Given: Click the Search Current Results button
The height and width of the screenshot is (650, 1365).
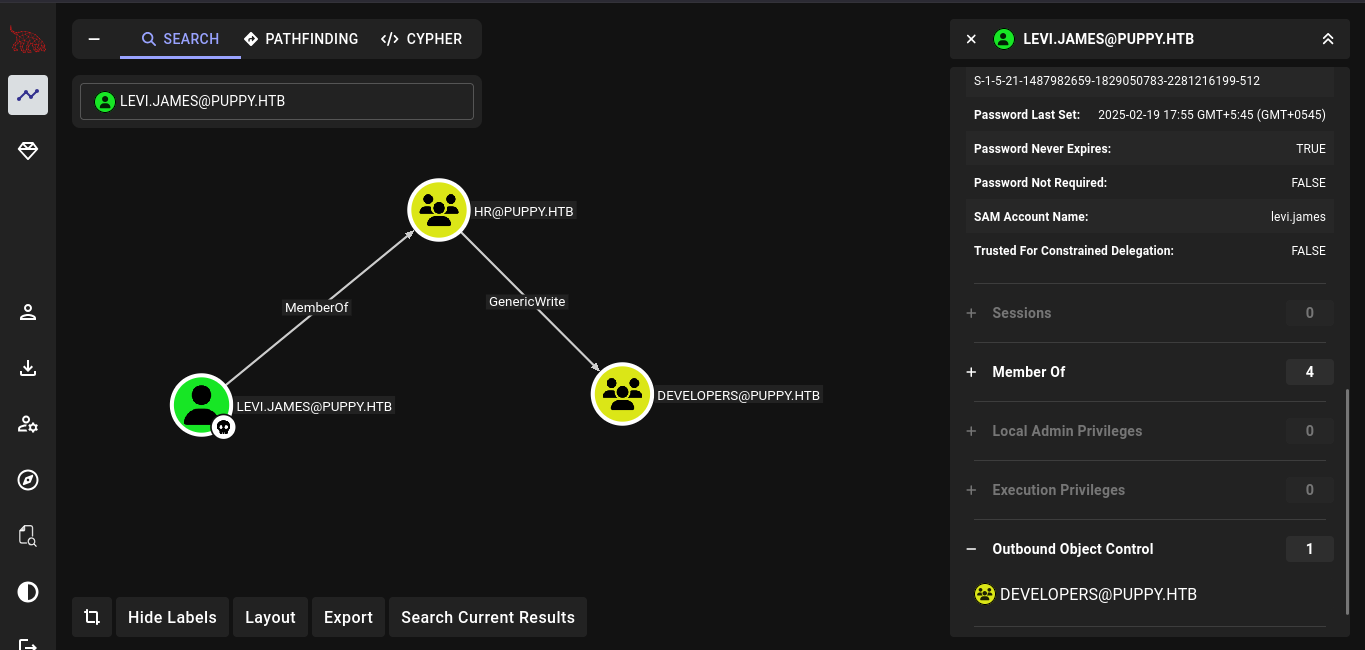Looking at the screenshot, I should point(487,617).
